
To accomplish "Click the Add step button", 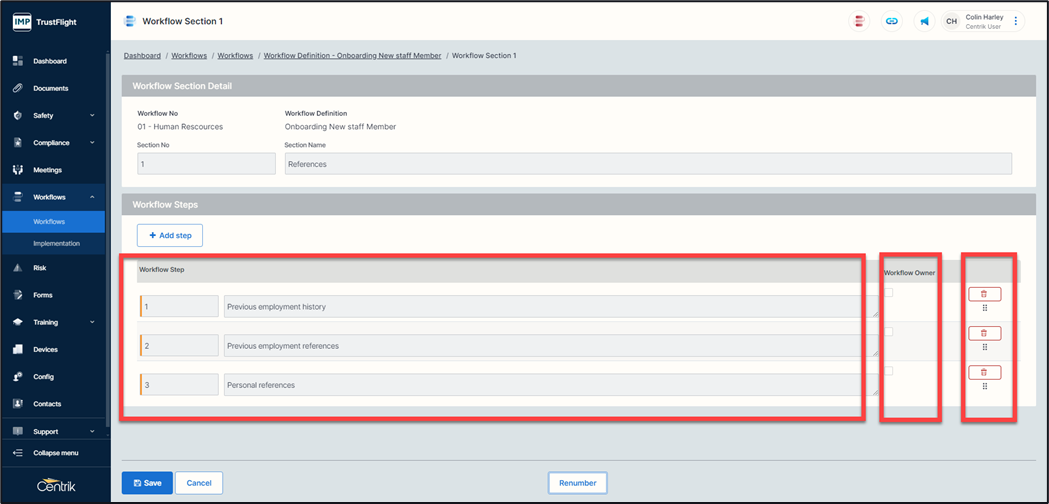I will coord(170,236).
